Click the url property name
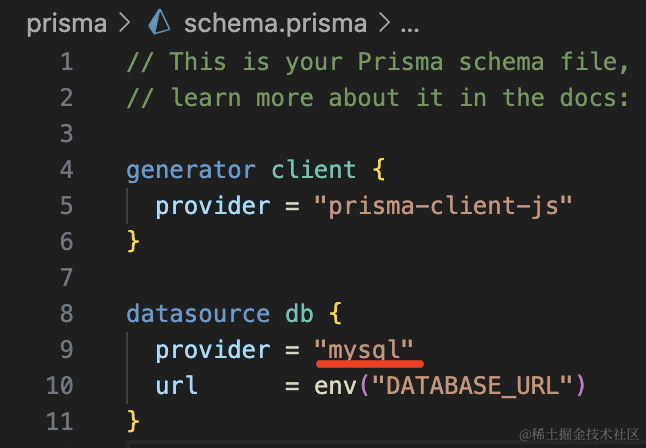646x448 pixels. [x=177, y=386]
